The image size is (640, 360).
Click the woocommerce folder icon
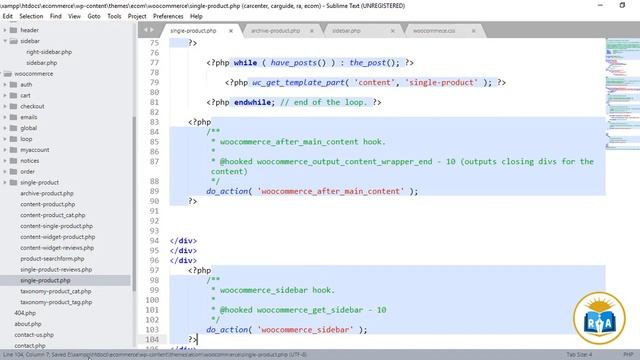pos(8,74)
